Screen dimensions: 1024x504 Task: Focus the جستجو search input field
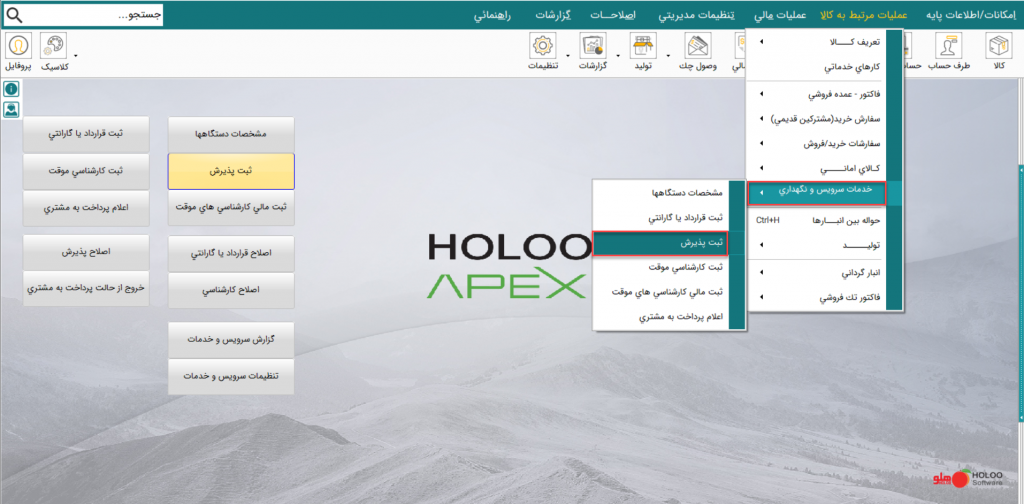pos(94,14)
